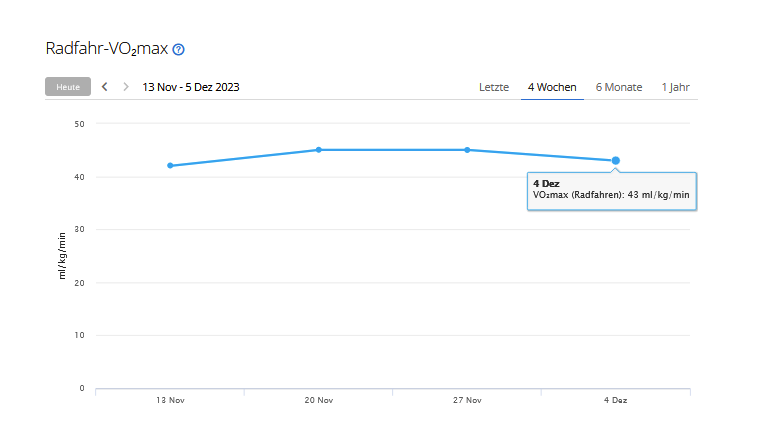Click the highlighted 4 Dez data point

pyautogui.click(x=616, y=160)
